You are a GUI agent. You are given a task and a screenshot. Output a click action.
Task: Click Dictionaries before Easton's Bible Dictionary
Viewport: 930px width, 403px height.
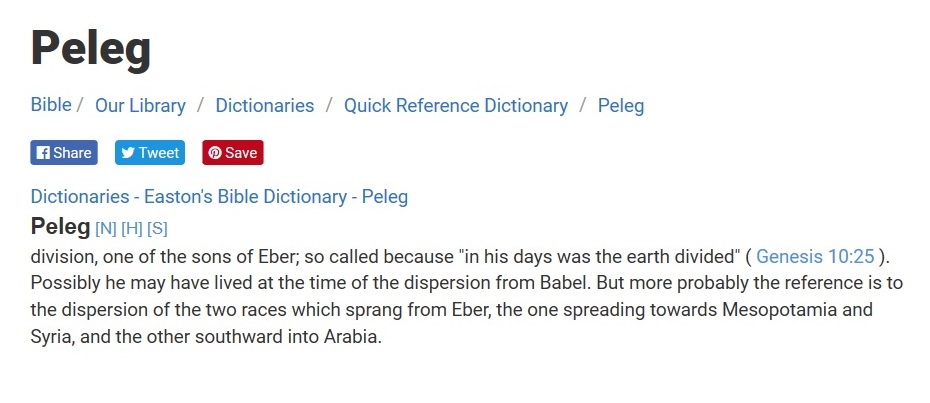tap(80, 196)
